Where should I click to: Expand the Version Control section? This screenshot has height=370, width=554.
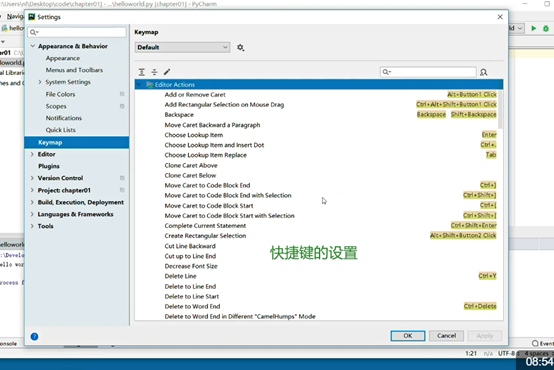tap(32, 178)
